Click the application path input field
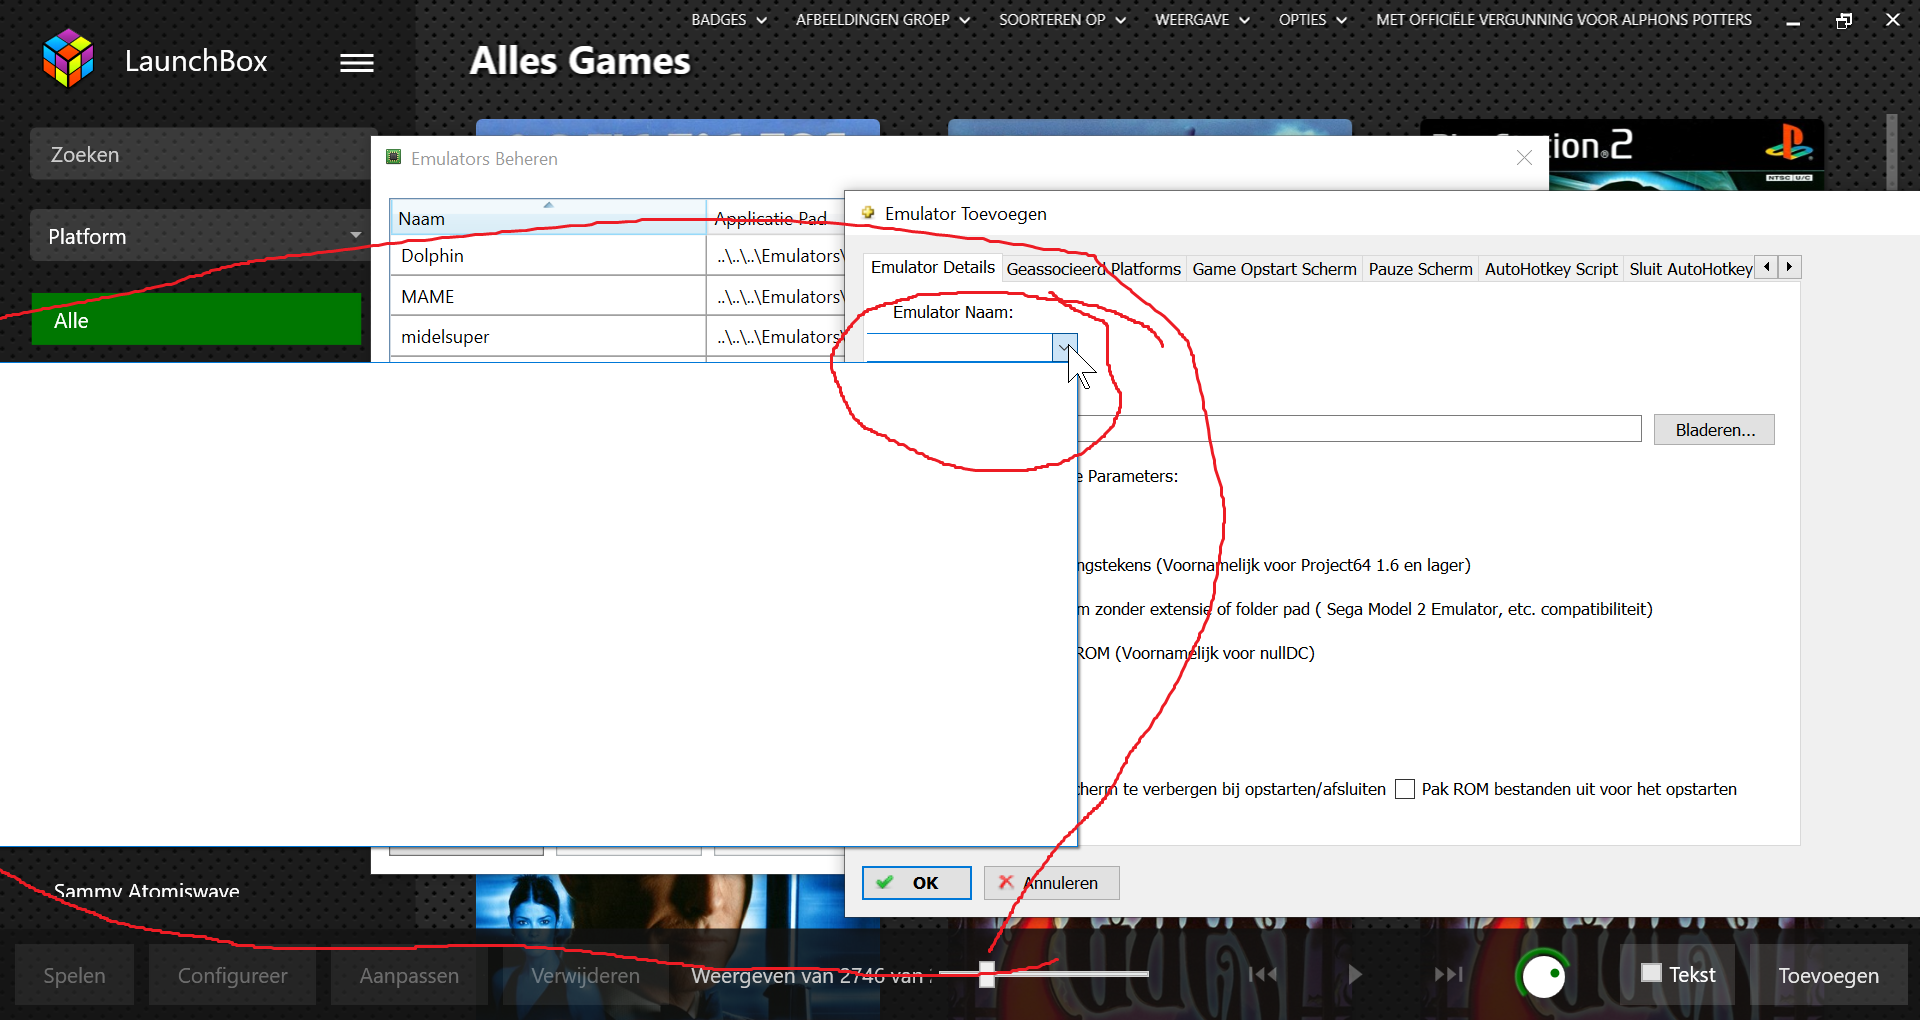This screenshot has width=1920, height=1020. [x=1359, y=429]
